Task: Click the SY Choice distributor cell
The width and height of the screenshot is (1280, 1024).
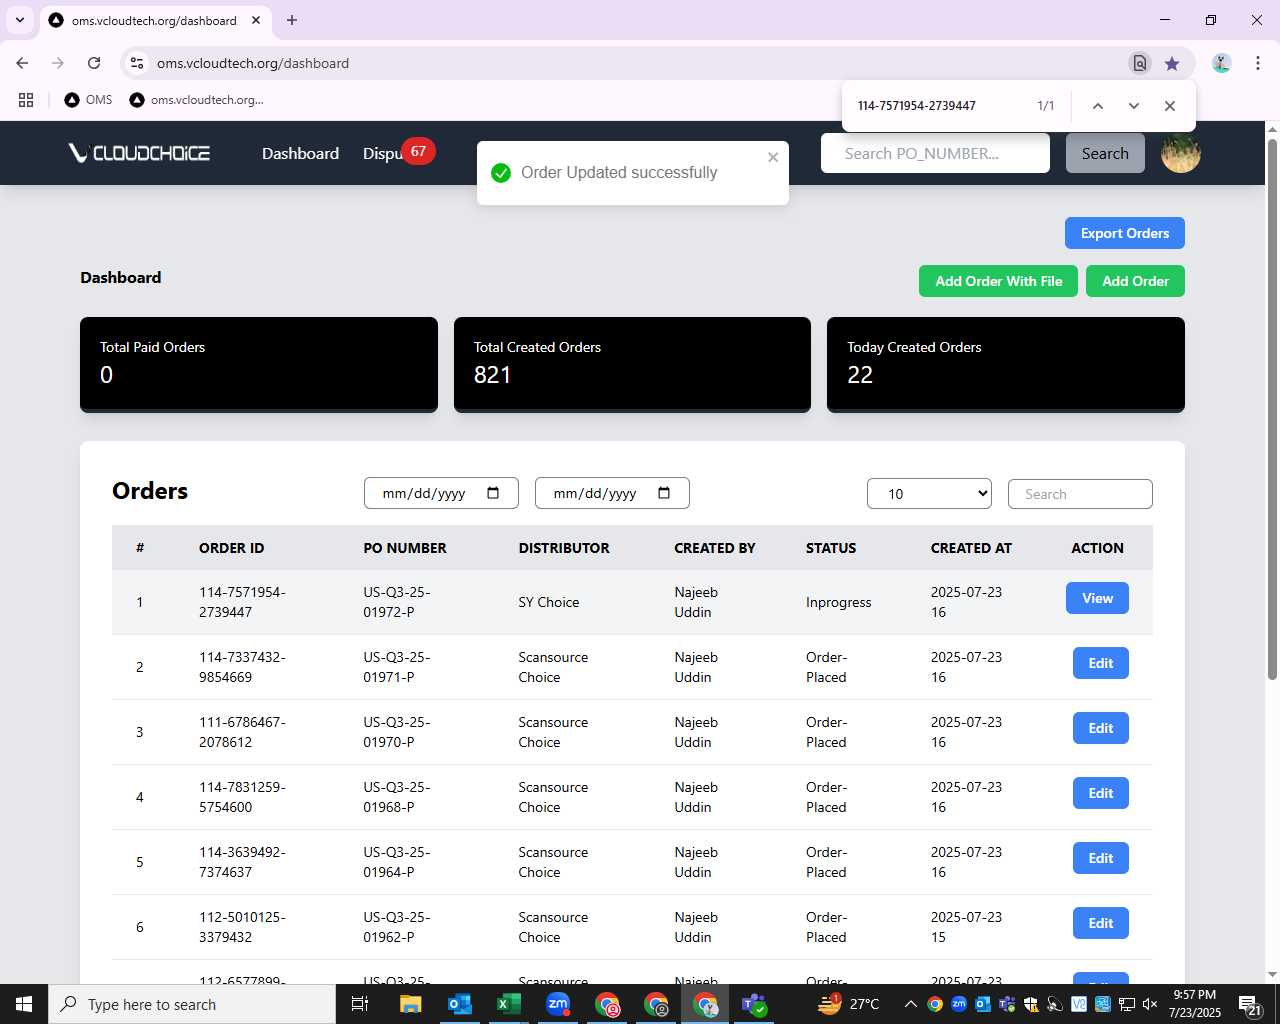Action: click(549, 602)
